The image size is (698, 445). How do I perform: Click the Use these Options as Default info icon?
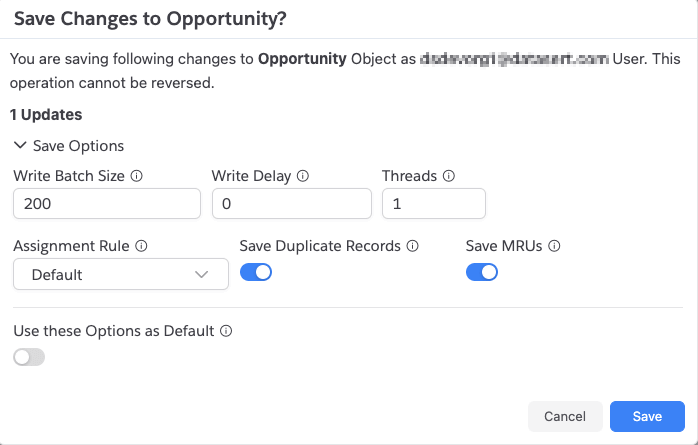(226, 331)
